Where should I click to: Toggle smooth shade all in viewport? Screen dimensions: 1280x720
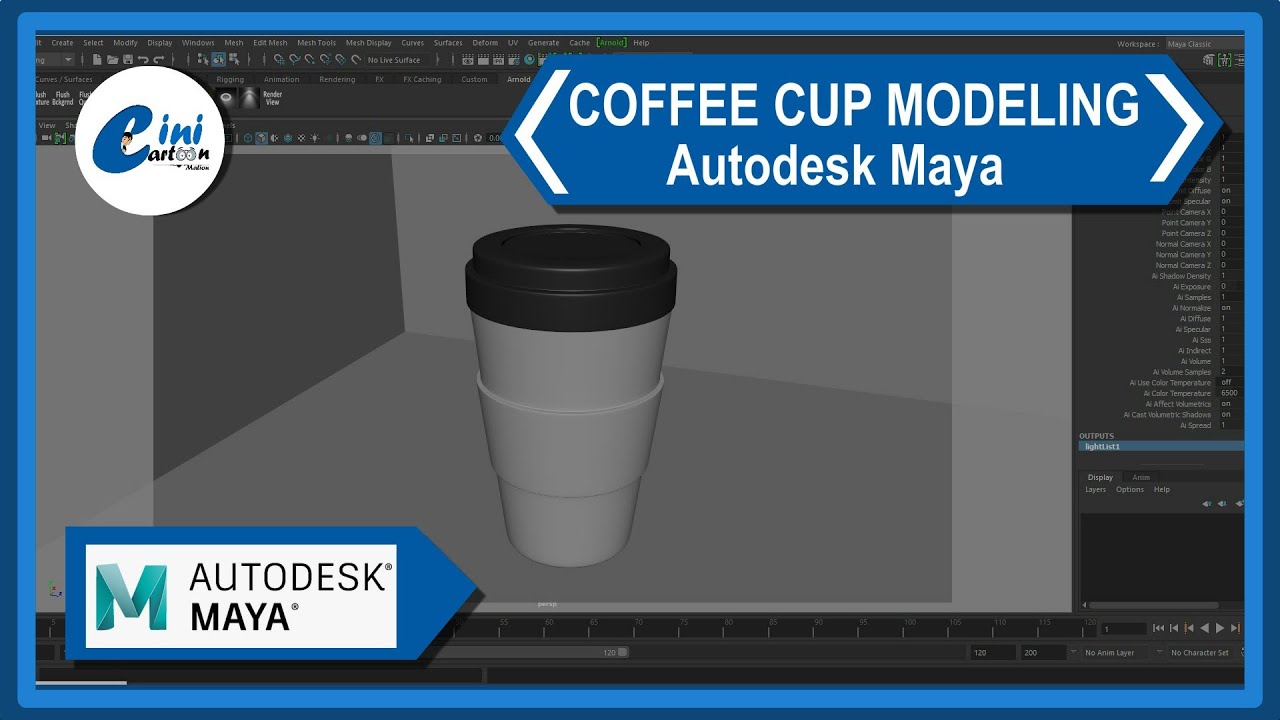tap(261, 138)
